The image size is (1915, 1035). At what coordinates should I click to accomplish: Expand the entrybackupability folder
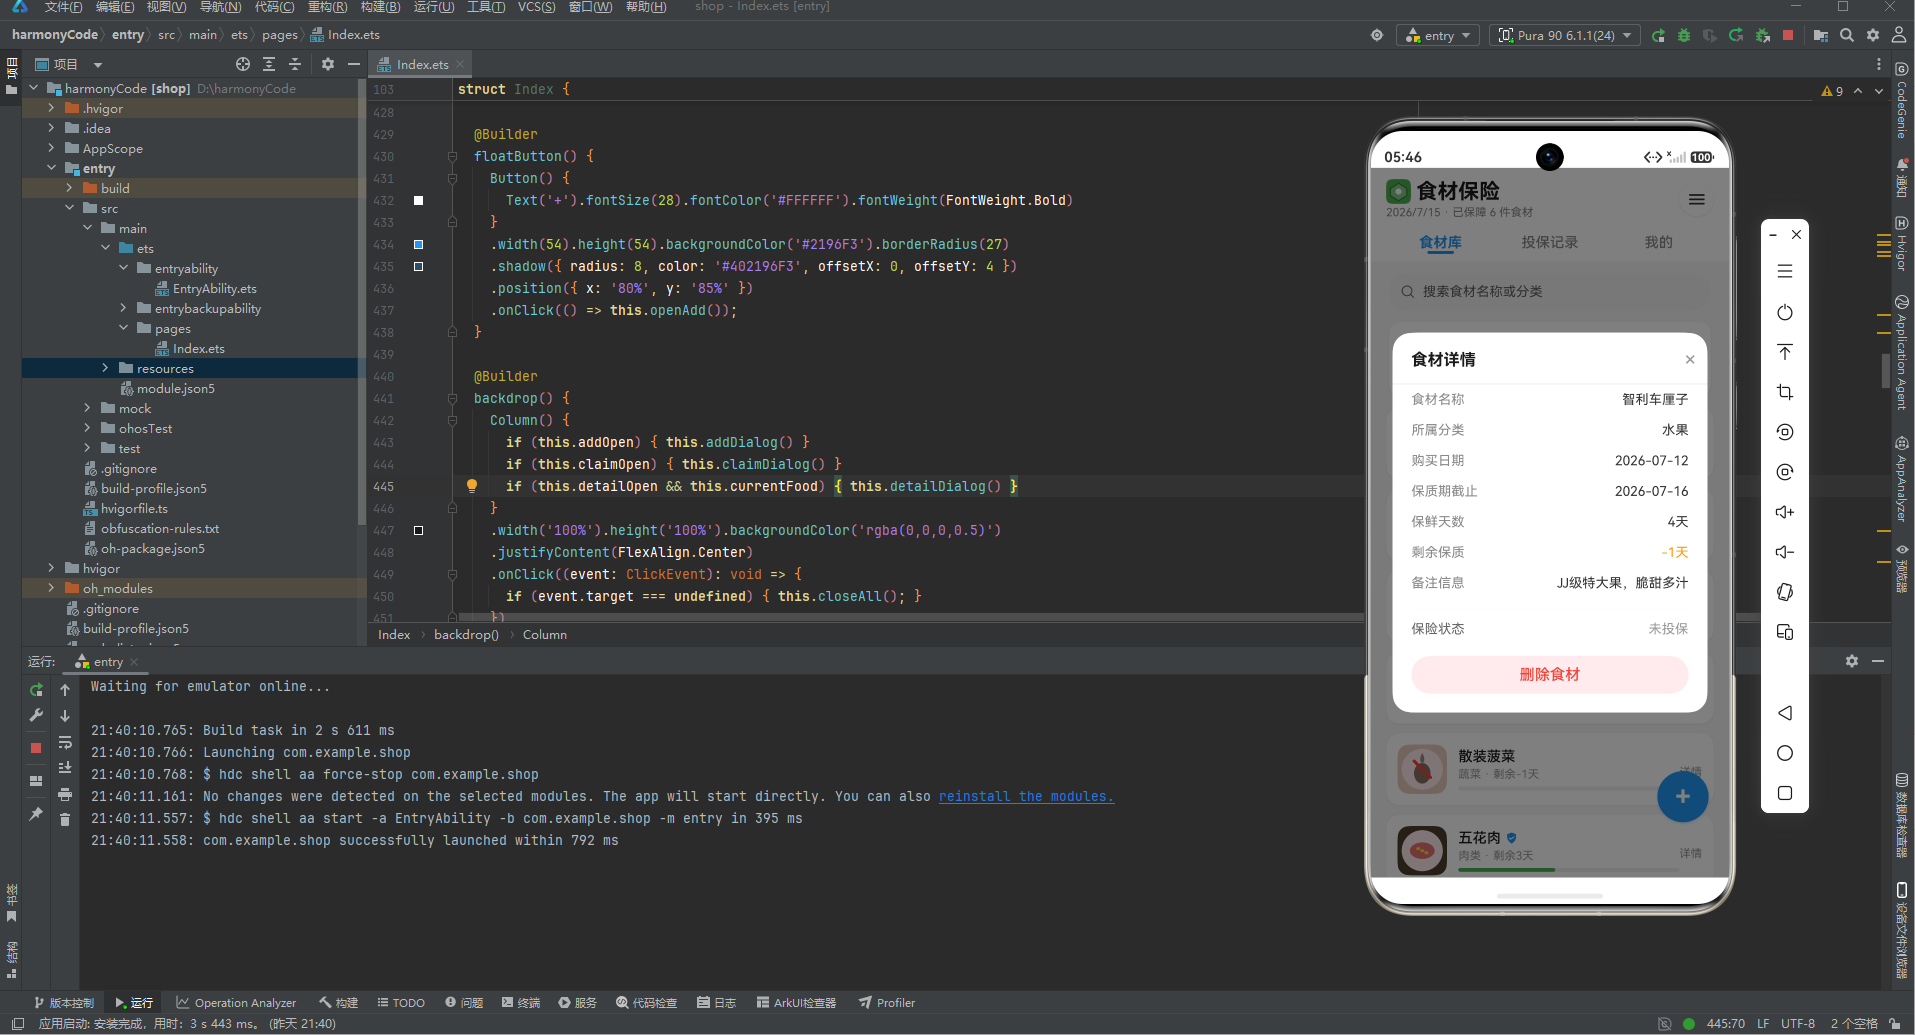(x=123, y=309)
